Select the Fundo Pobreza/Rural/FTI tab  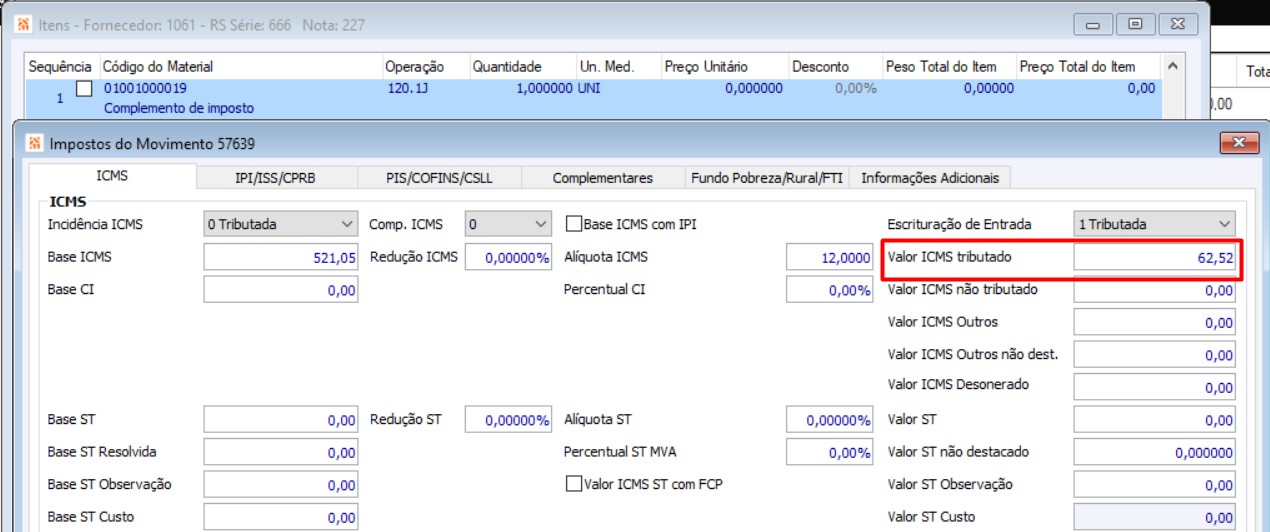click(766, 178)
